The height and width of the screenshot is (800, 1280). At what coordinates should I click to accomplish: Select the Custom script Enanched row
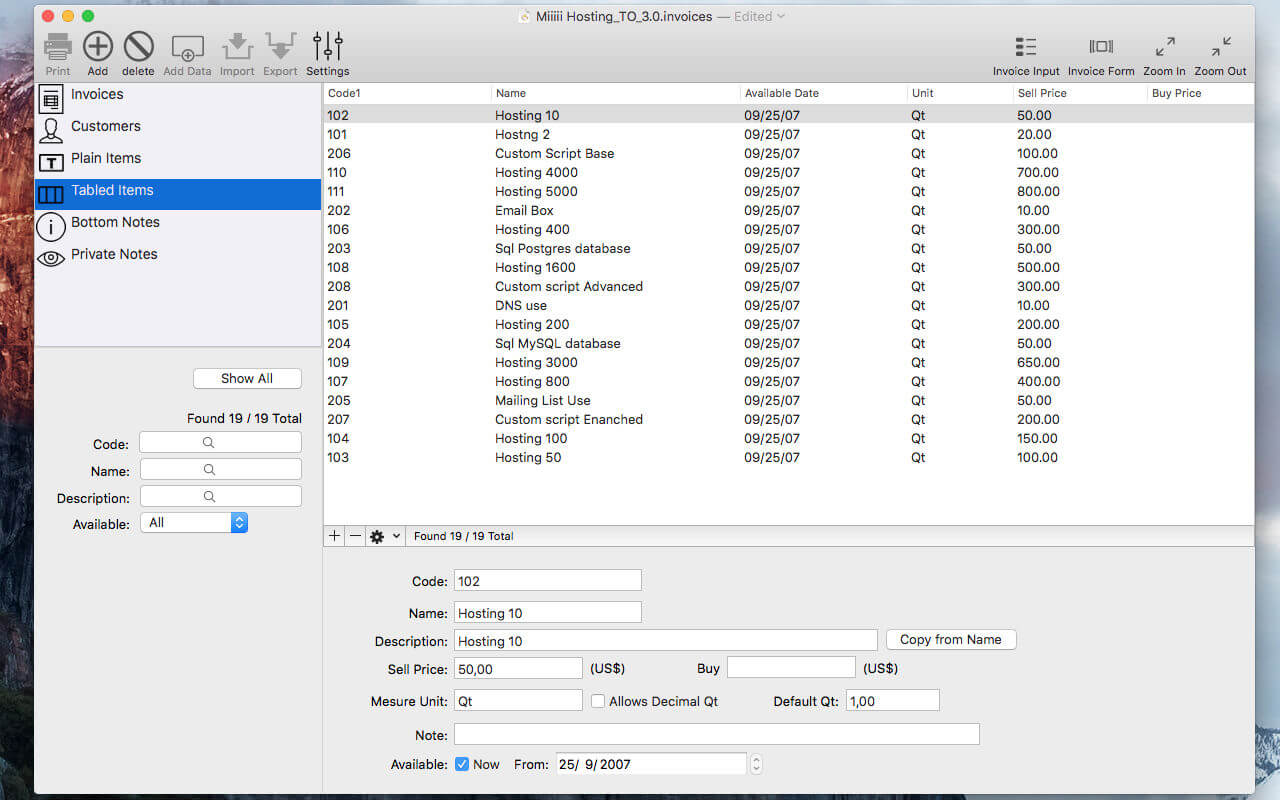(x=789, y=419)
